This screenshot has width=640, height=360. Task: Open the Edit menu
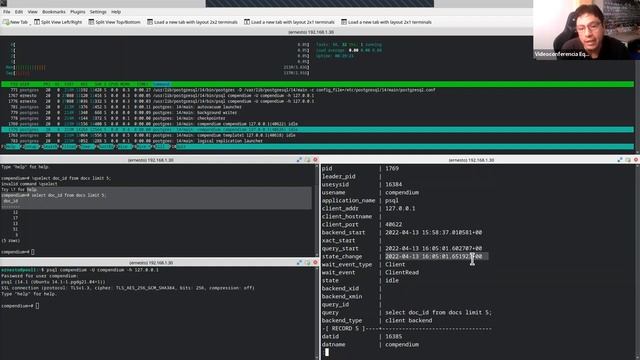tap(19, 12)
